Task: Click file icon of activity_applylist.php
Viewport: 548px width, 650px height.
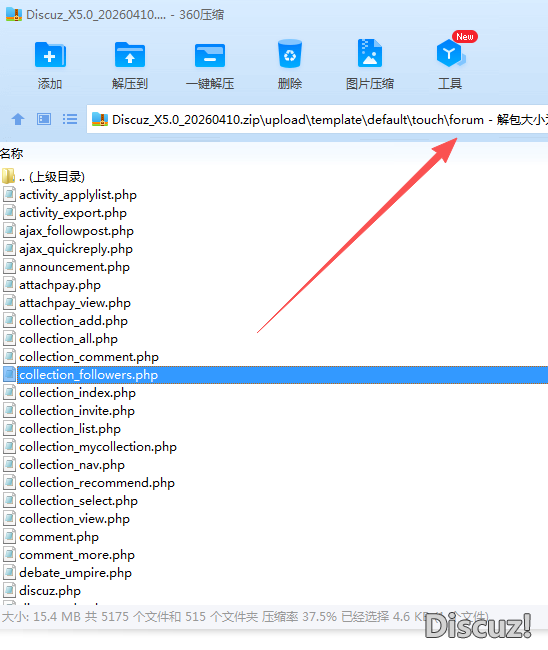Action: 10,194
